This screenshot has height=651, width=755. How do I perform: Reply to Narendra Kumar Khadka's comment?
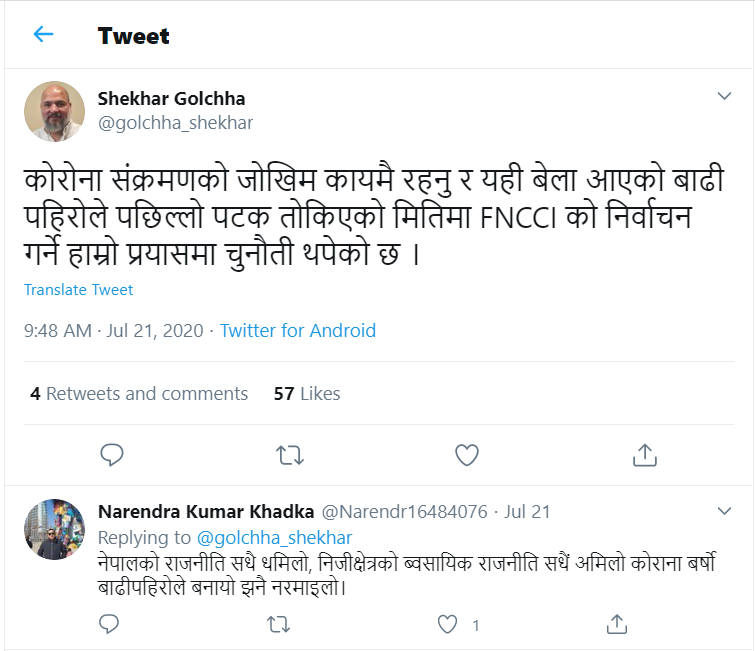pyautogui.click(x=112, y=625)
